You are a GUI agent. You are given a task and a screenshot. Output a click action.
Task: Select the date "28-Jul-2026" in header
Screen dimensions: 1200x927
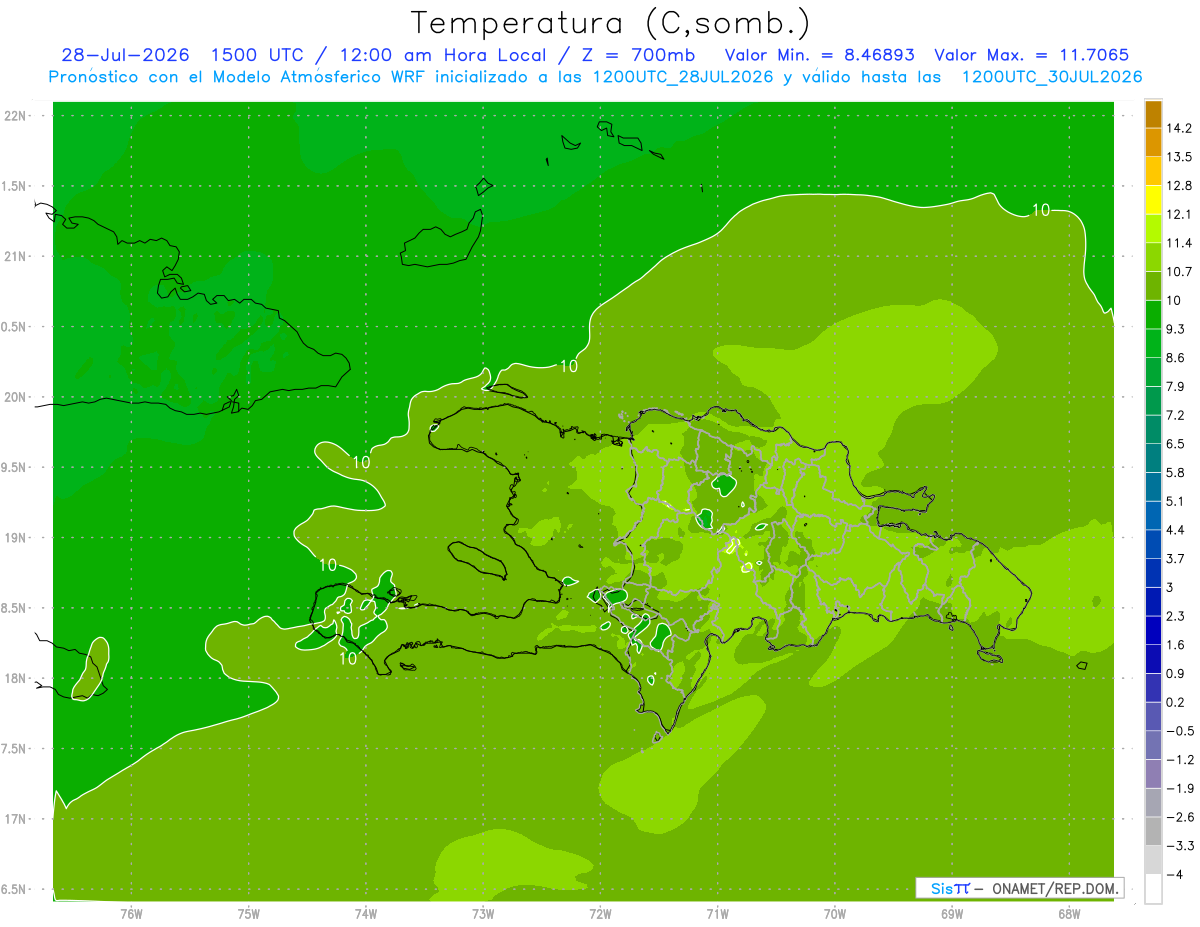[127, 55]
